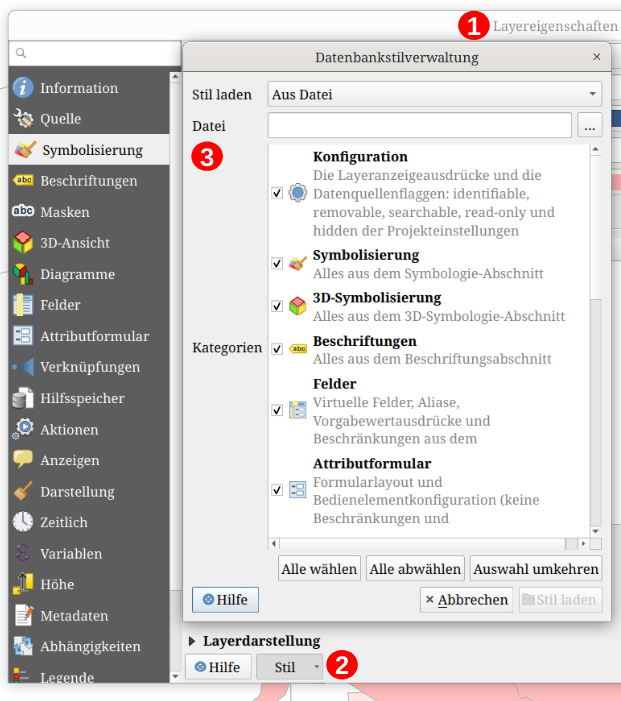Select the Aktionen gear icon
The height and width of the screenshot is (701, 621).
click(x=23, y=429)
